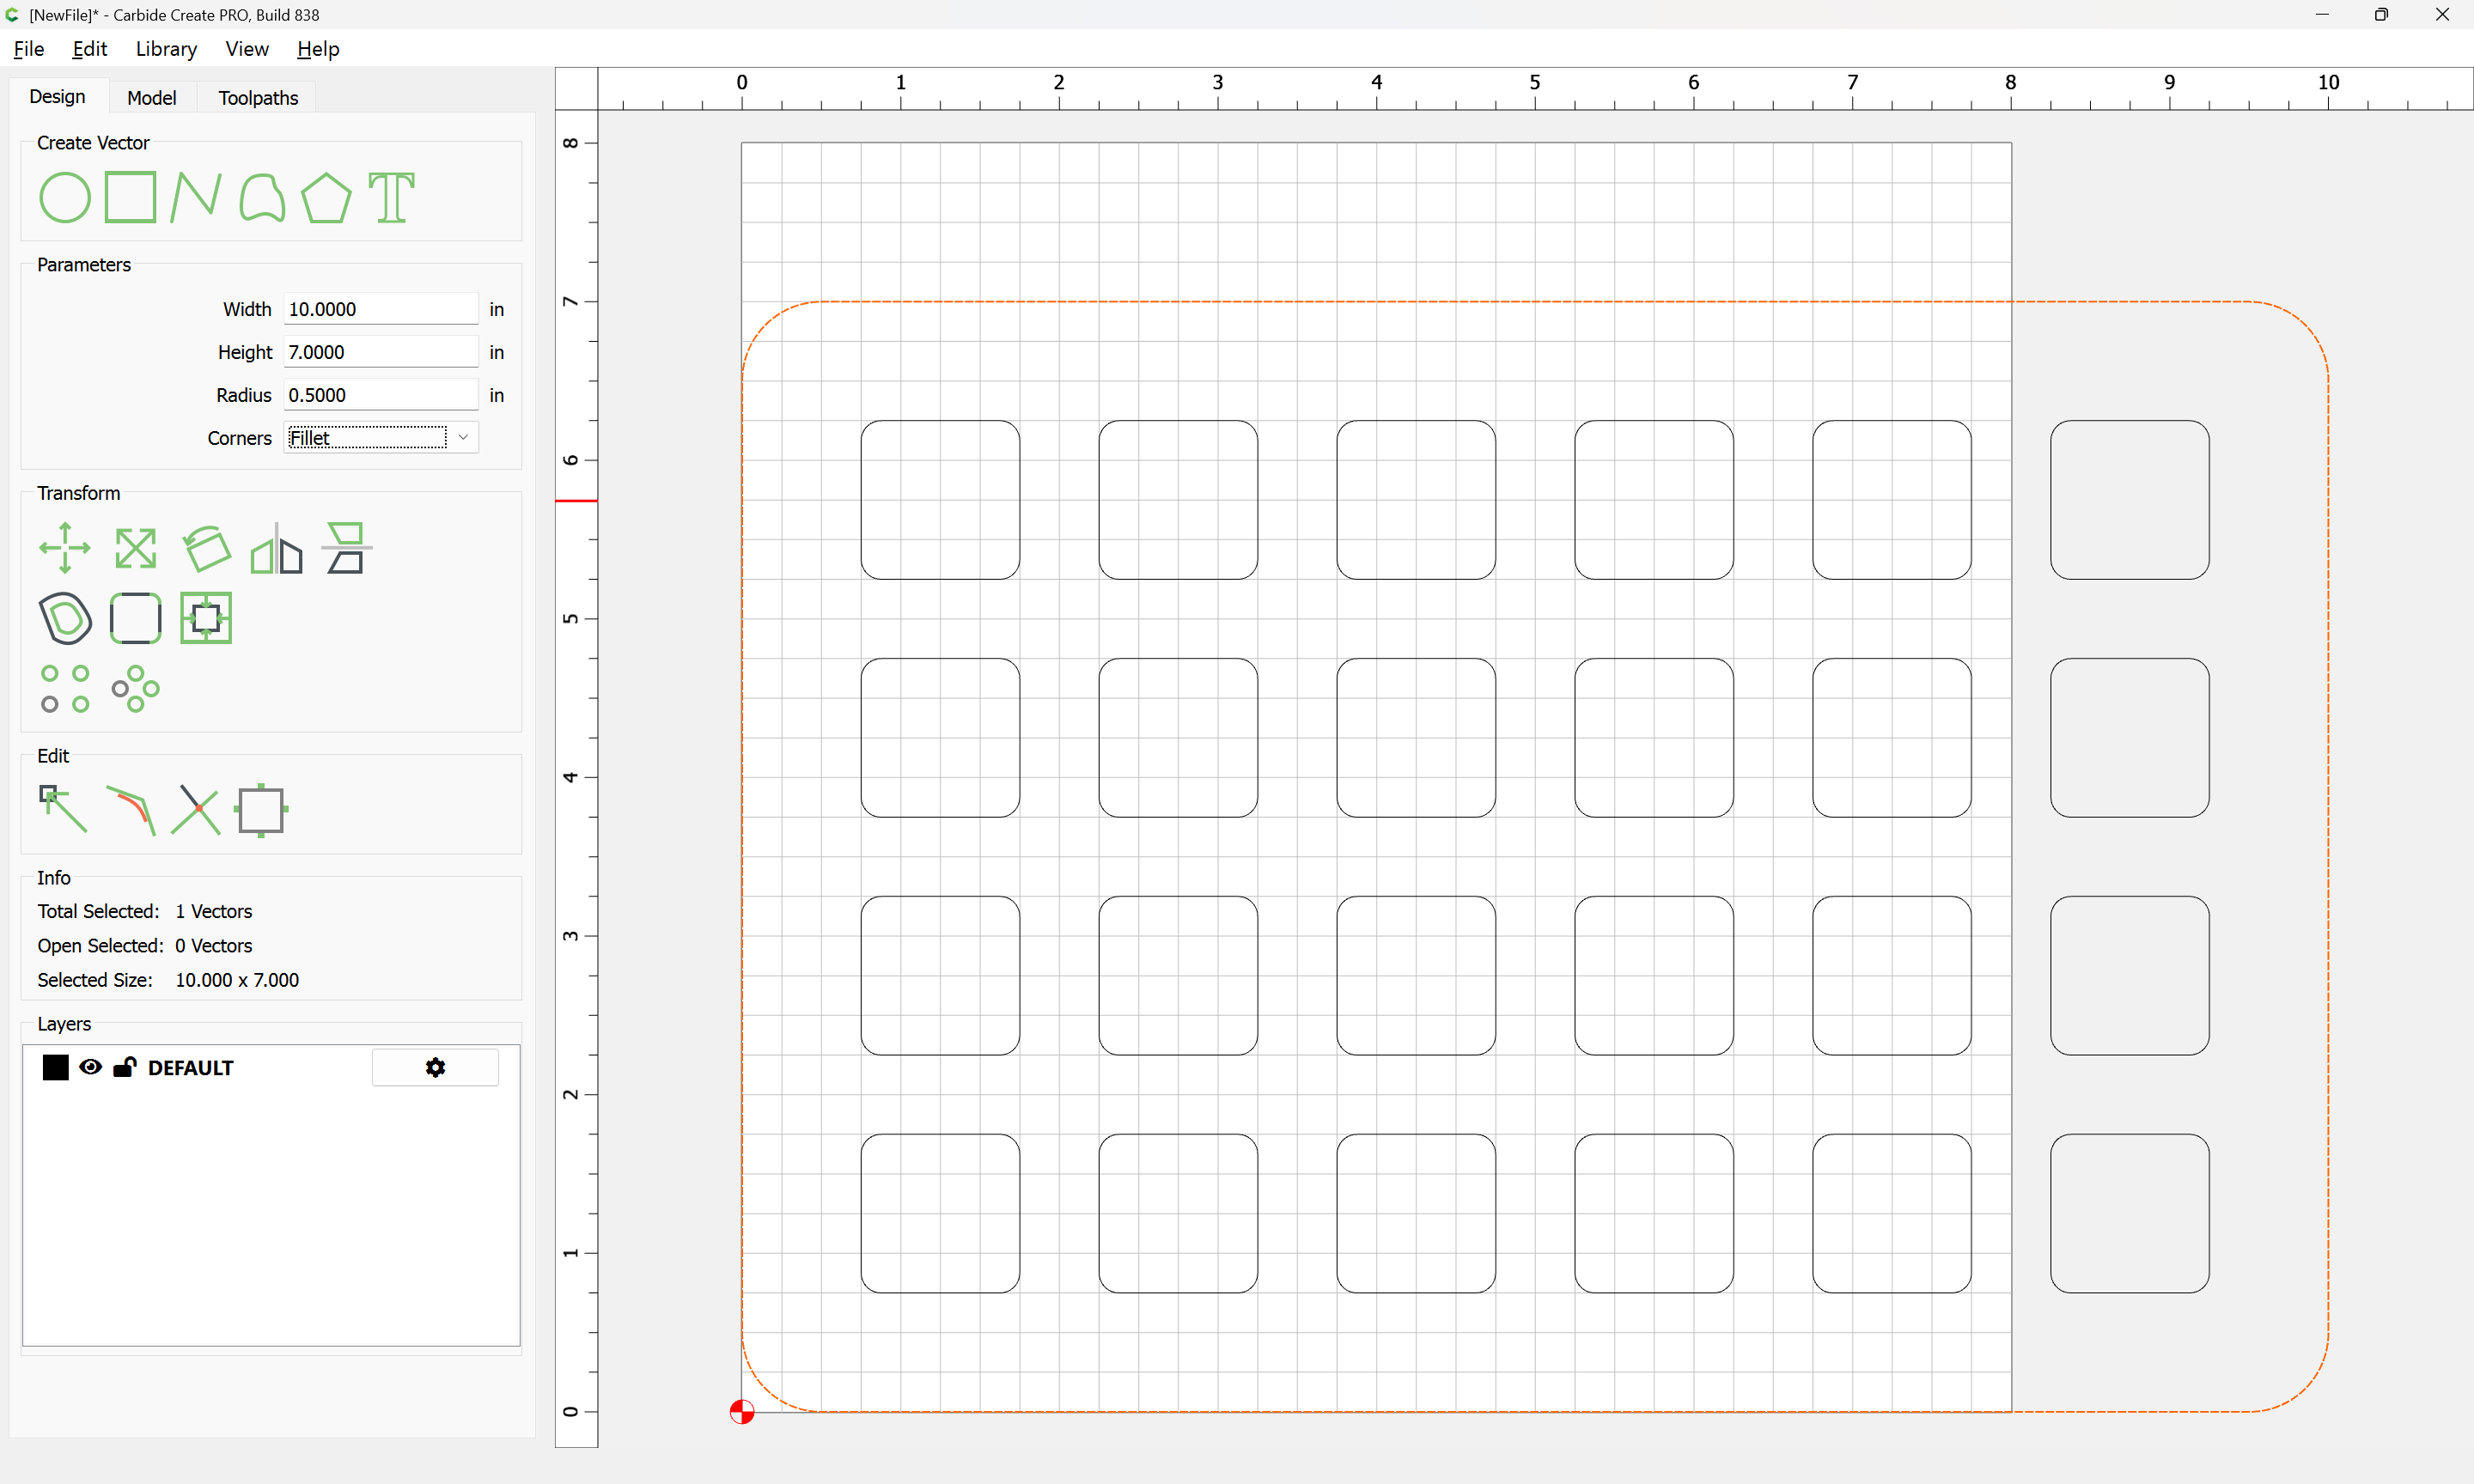Toggle lock on DEFAULT layer
2474x1484 pixels.
click(125, 1067)
